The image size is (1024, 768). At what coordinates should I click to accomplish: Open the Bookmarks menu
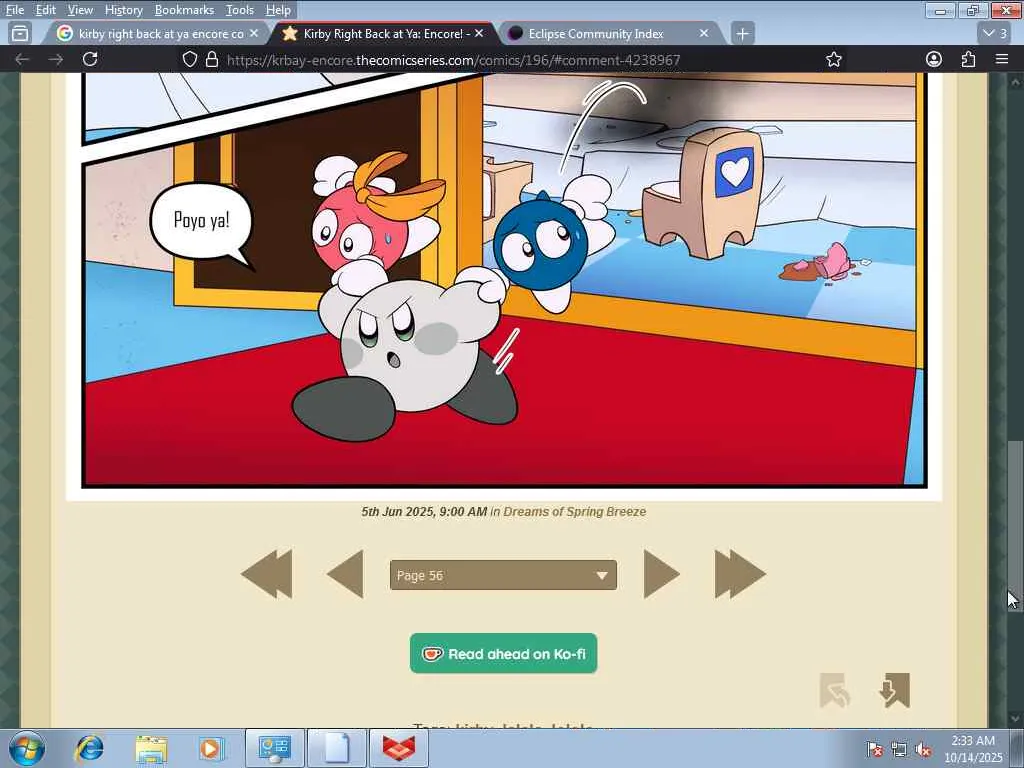pyautogui.click(x=184, y=10)
